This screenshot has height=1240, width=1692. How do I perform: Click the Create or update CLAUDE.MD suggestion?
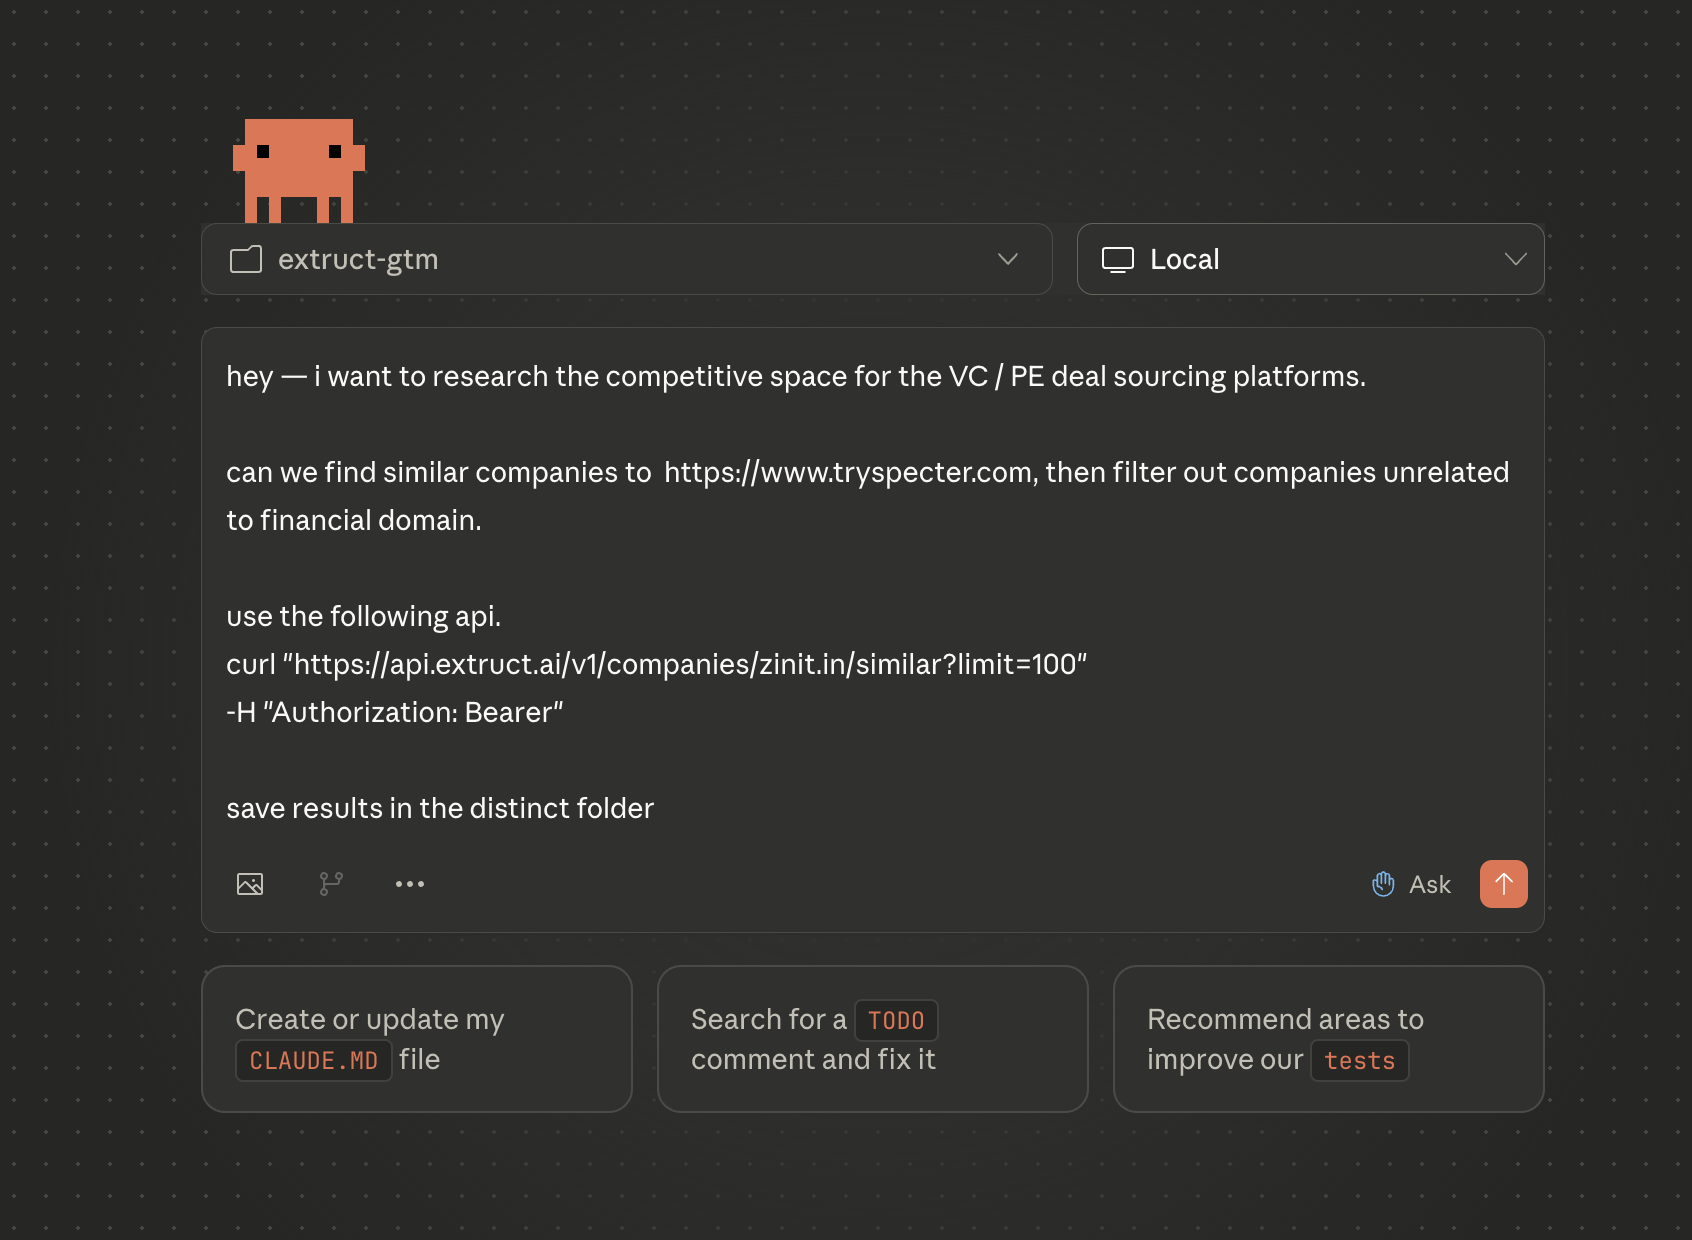coord(417,1039)
